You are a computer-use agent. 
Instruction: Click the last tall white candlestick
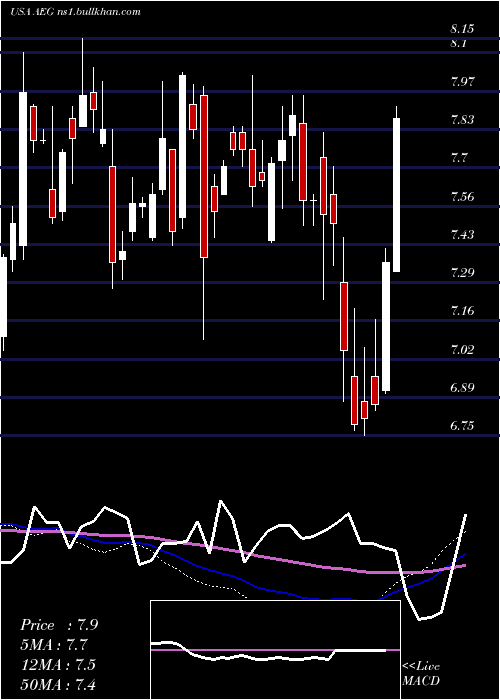pos(396,195)
